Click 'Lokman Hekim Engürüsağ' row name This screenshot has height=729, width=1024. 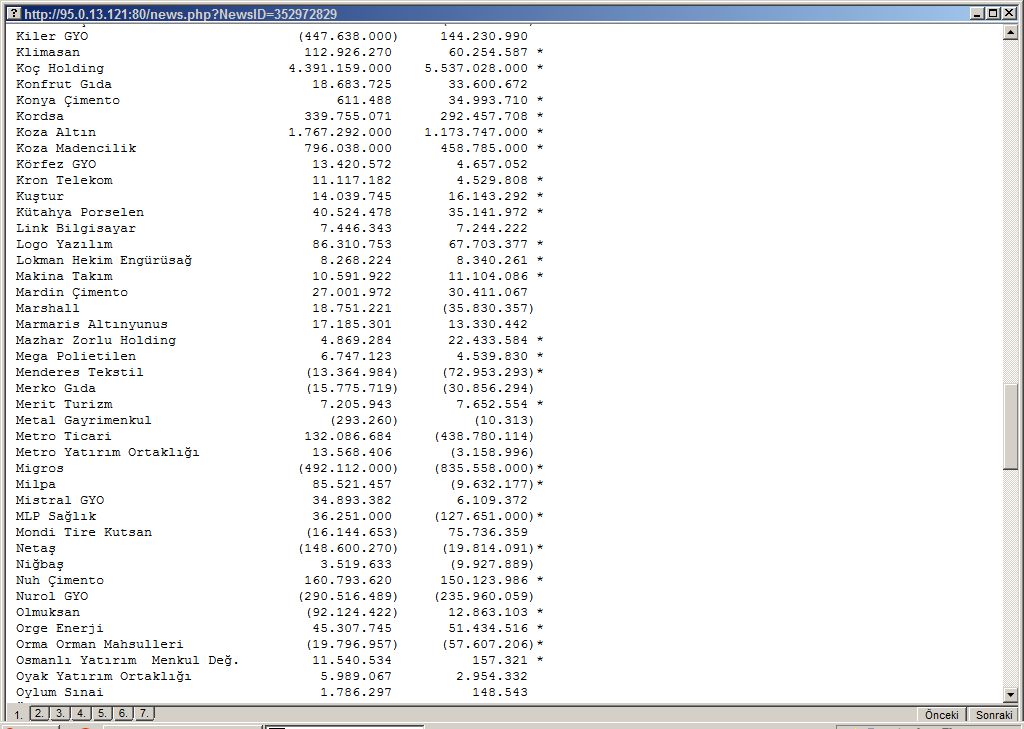click(x=104, y=261)
